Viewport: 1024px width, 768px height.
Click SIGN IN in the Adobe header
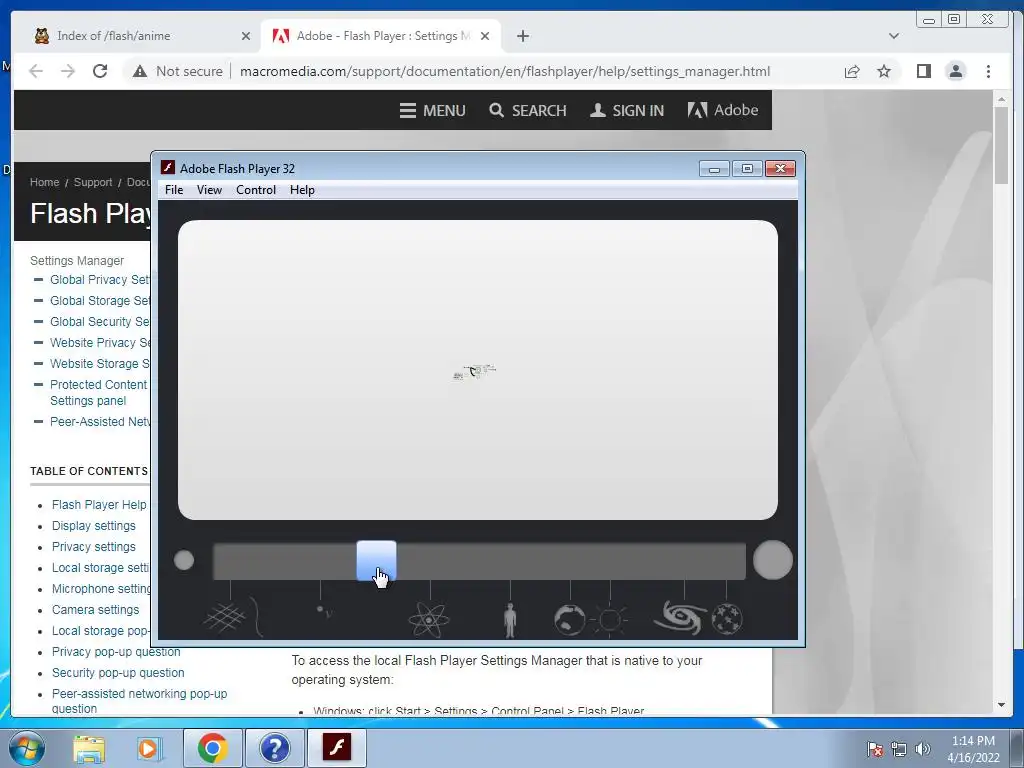tap(626, 110)
